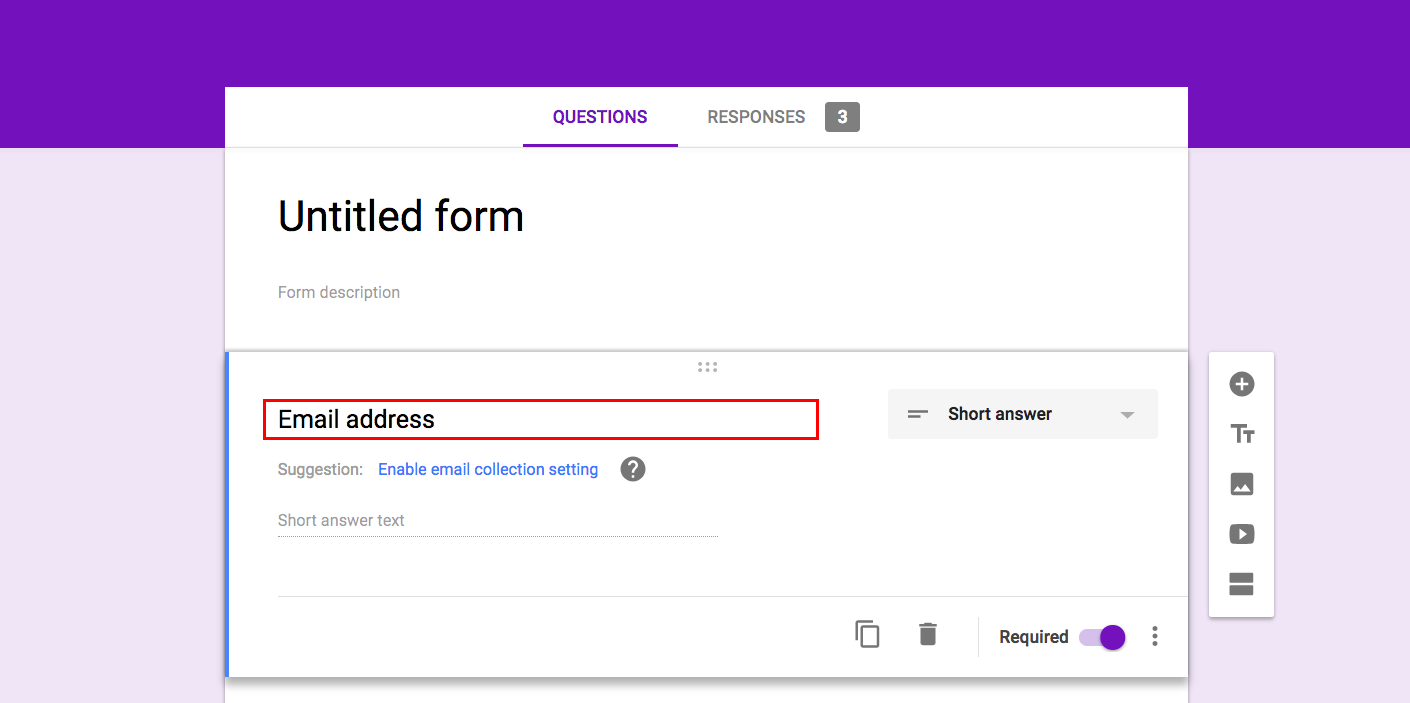Delete question with trash icon

[x=928, y=634]
